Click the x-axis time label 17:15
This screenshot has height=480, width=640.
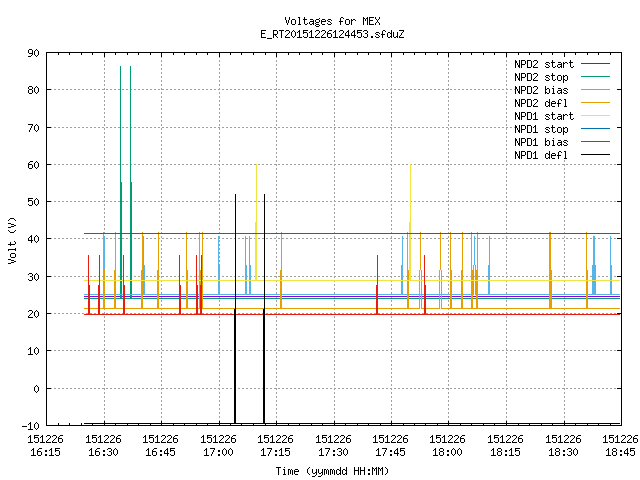276,452
